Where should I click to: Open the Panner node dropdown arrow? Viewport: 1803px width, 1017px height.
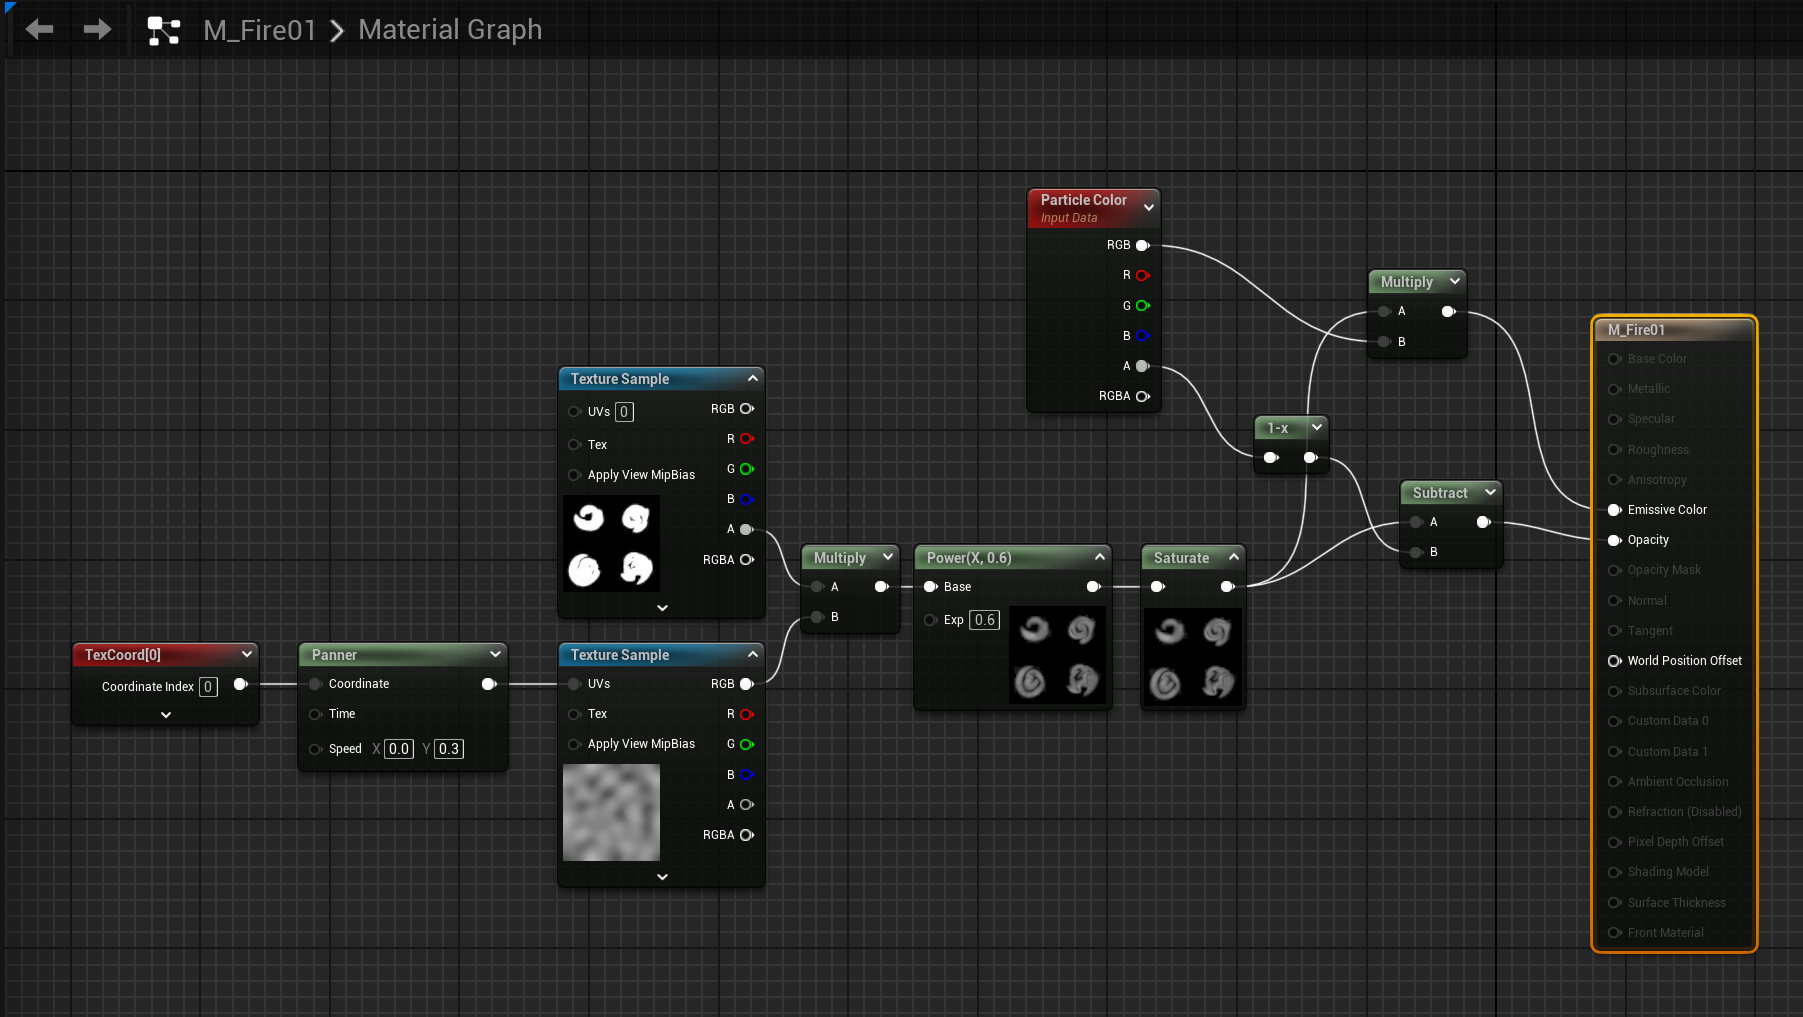point(495,654)
